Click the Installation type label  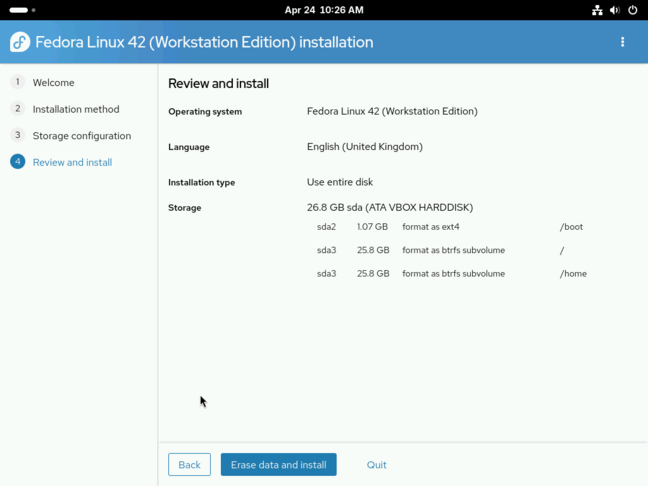[x=202, y=183]
